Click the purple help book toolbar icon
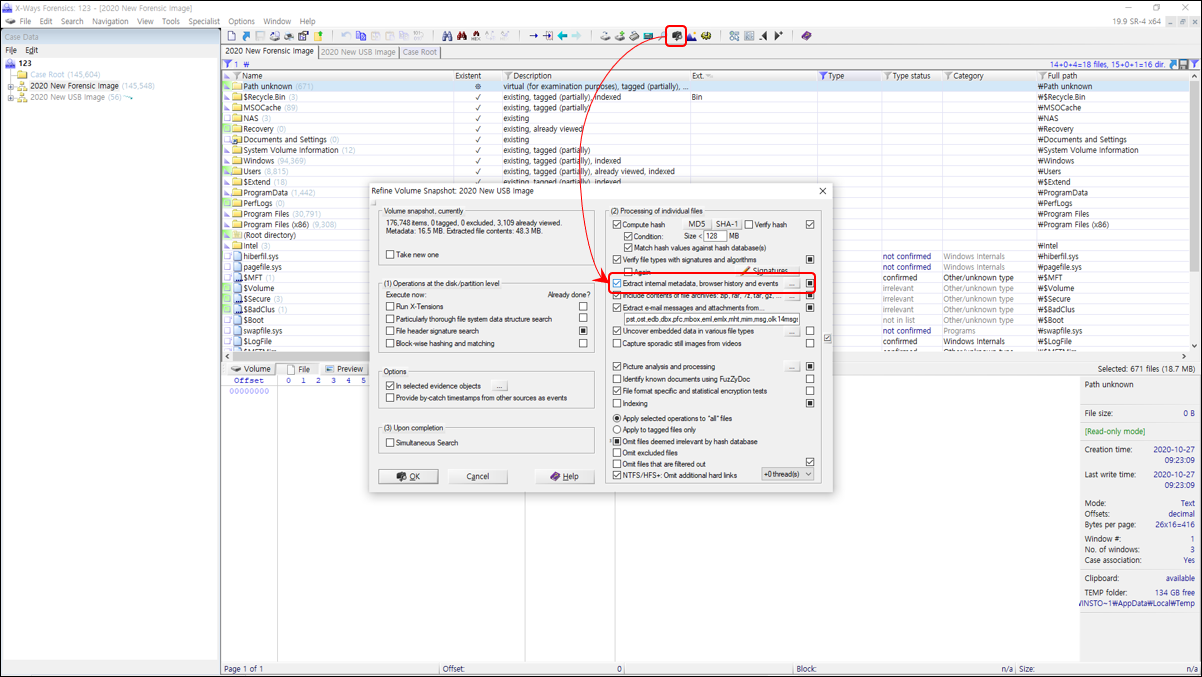This screenshot has width=1202, height=677. [x=806, y=36]
